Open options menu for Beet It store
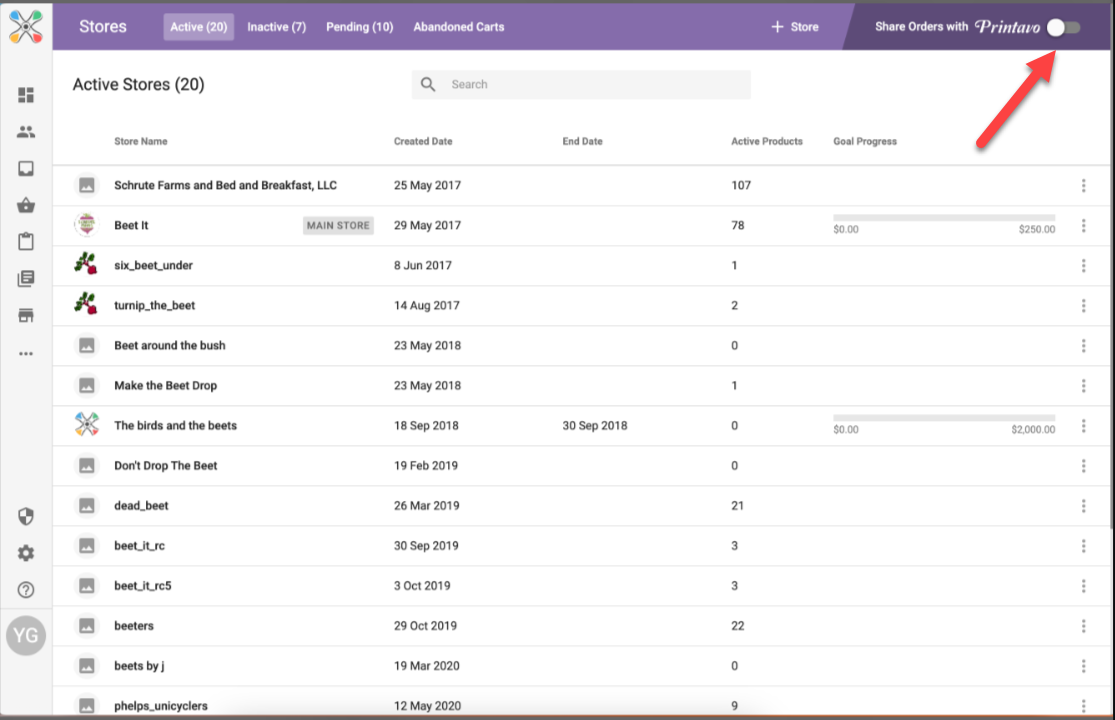The image size is (1115, 720). pos(1083,226)
